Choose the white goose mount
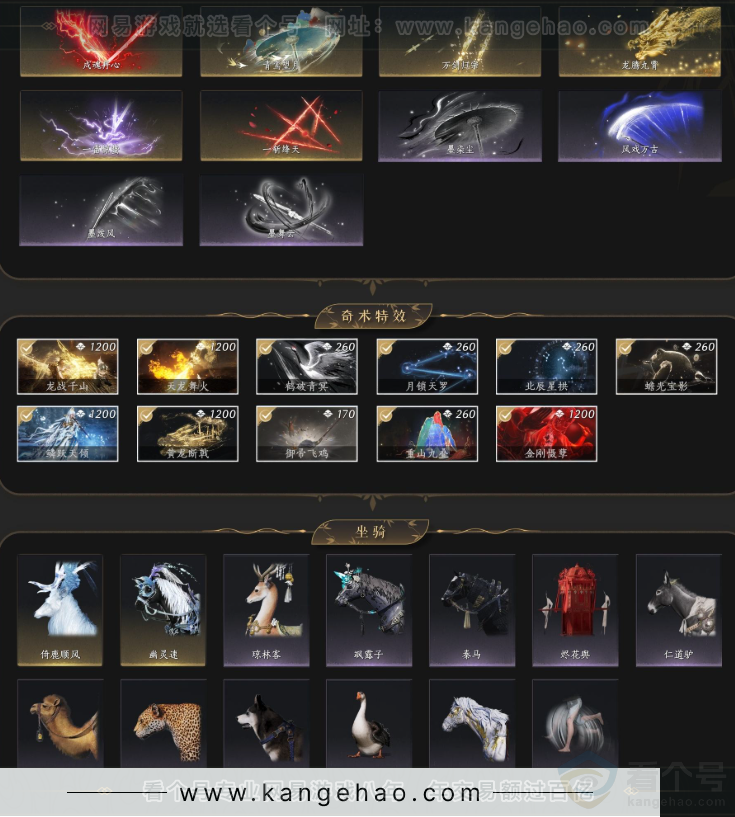This screenshot has height=817, width=735. point(369,723)
